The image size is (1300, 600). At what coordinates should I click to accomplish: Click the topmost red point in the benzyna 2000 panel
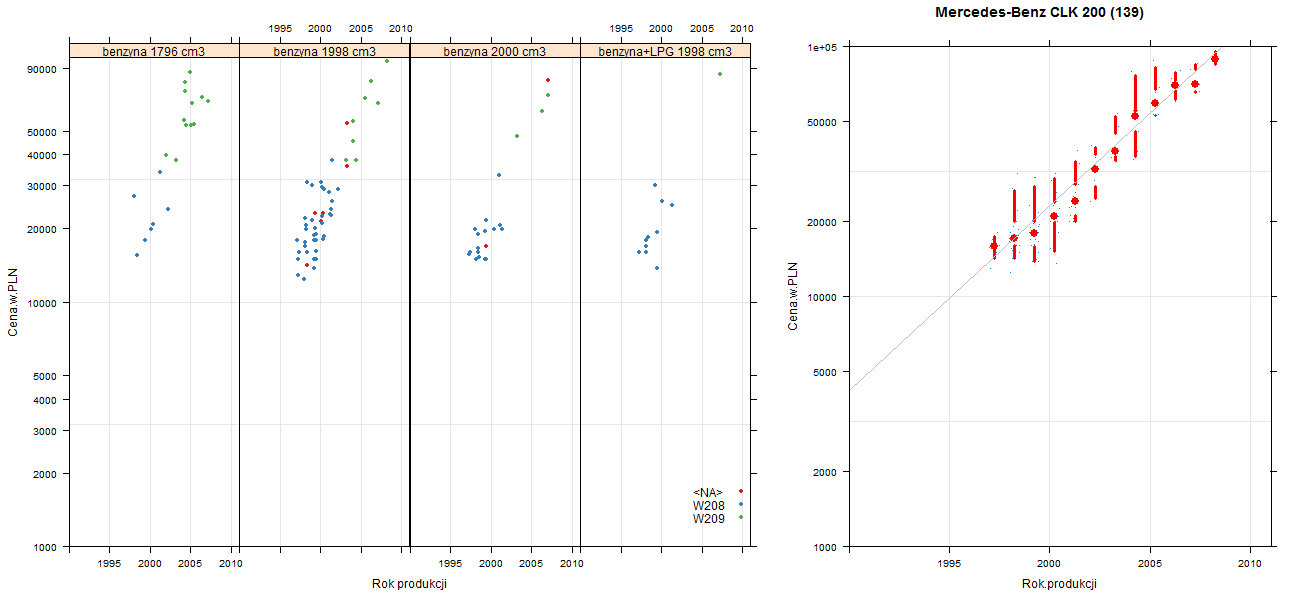(x=548, y=80)
